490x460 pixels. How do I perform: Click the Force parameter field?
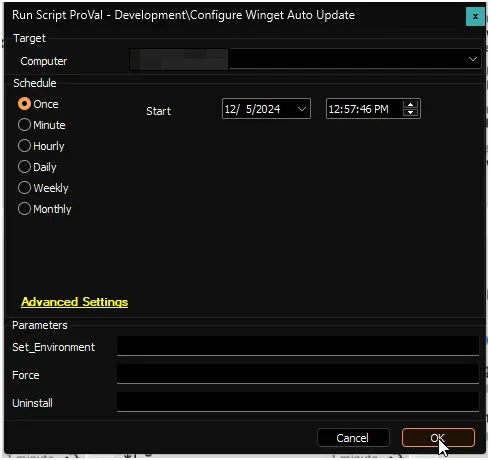298,374
